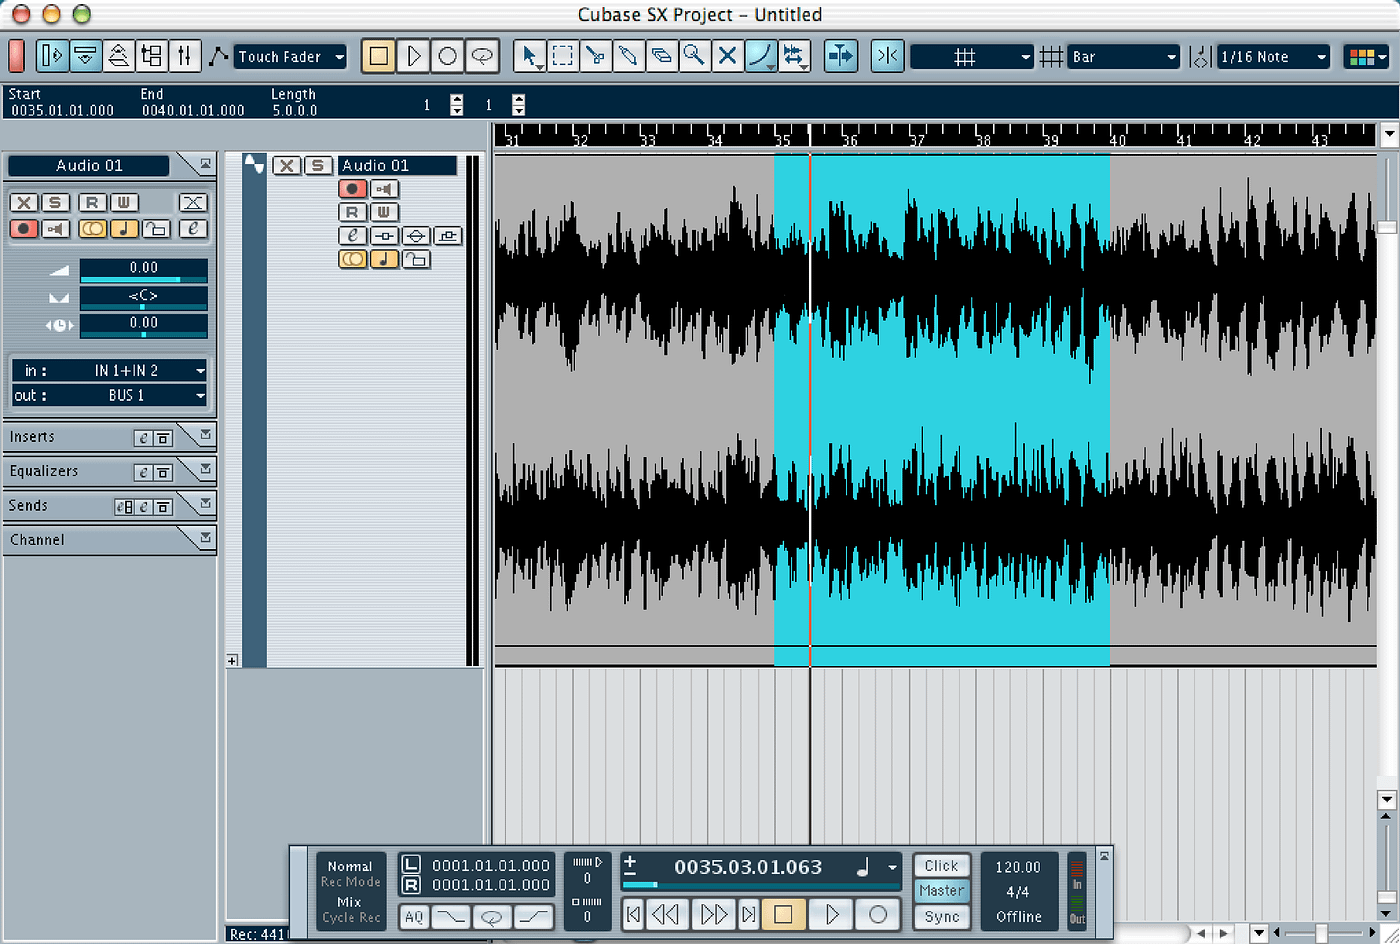Select the Split scissors tool
Viewport: 1400px width, 944px height.
596,56
